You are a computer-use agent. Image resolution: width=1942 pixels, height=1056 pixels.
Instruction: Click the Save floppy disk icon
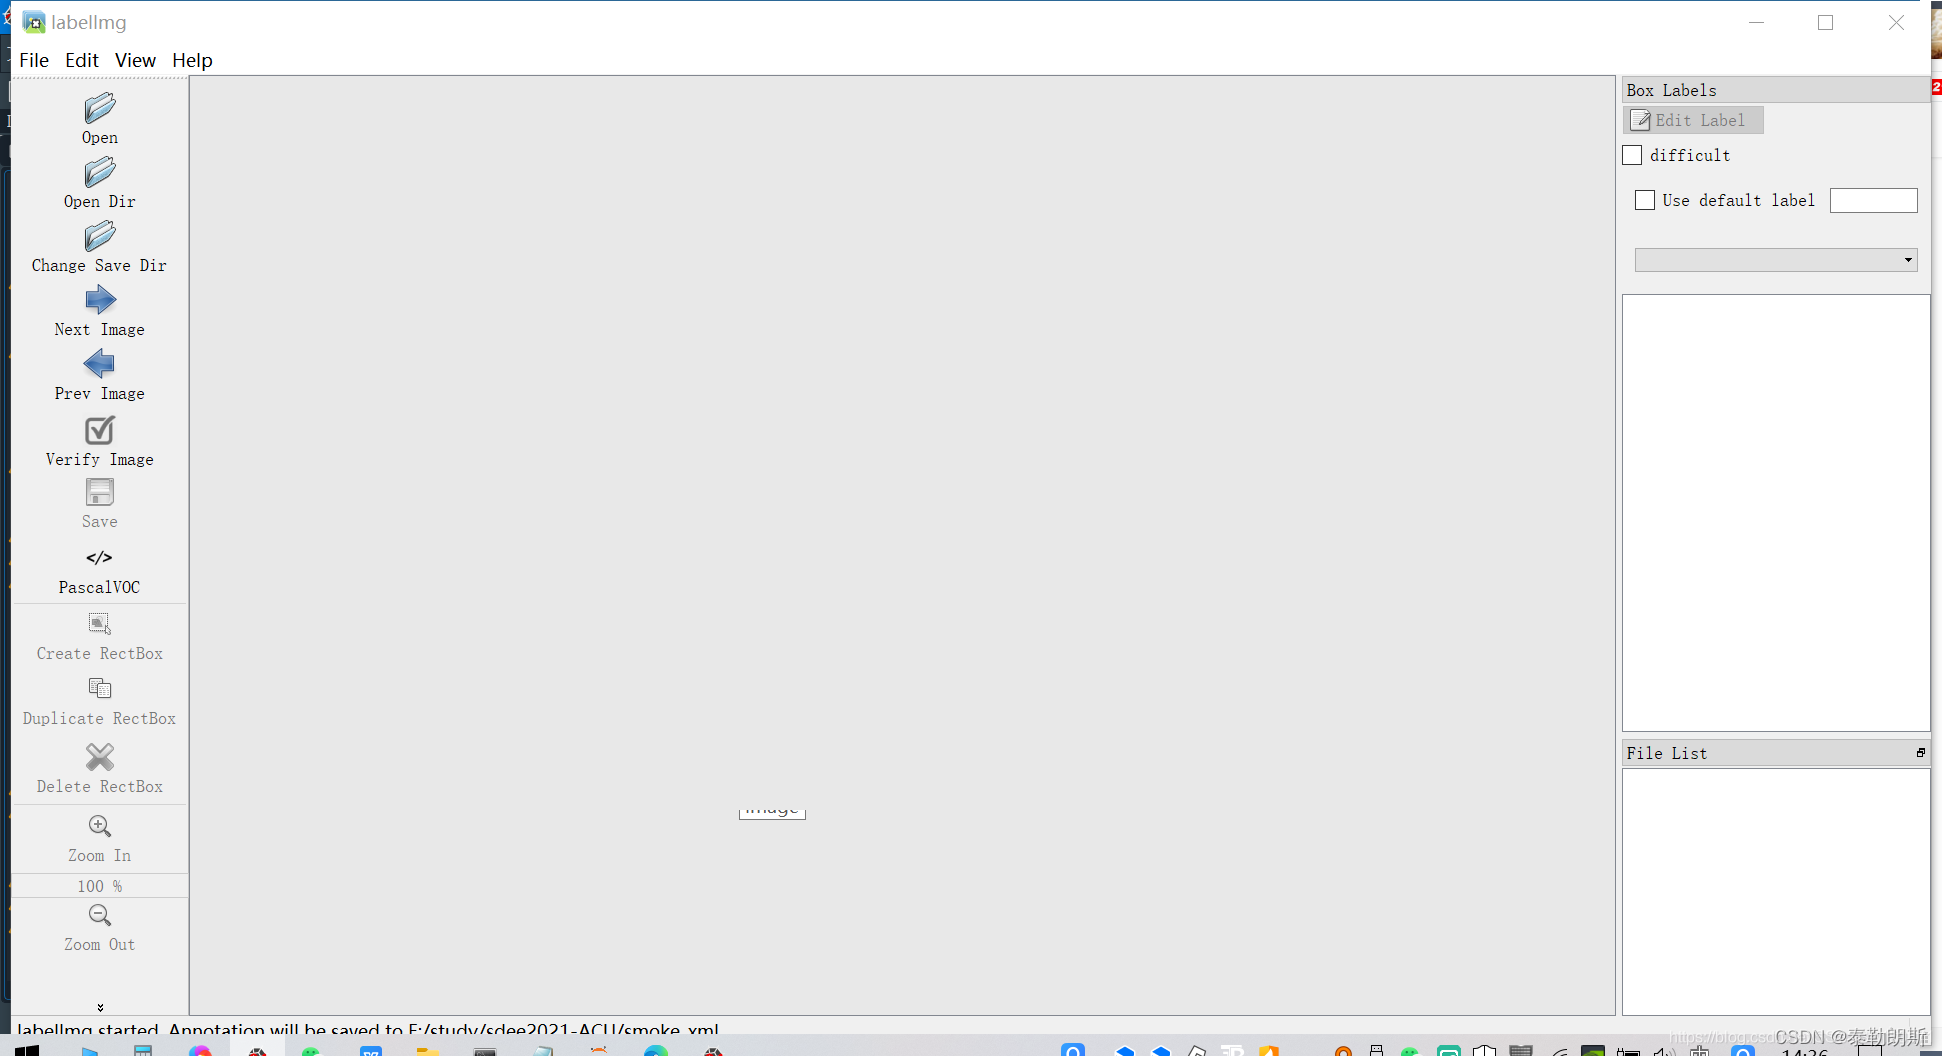100,492
